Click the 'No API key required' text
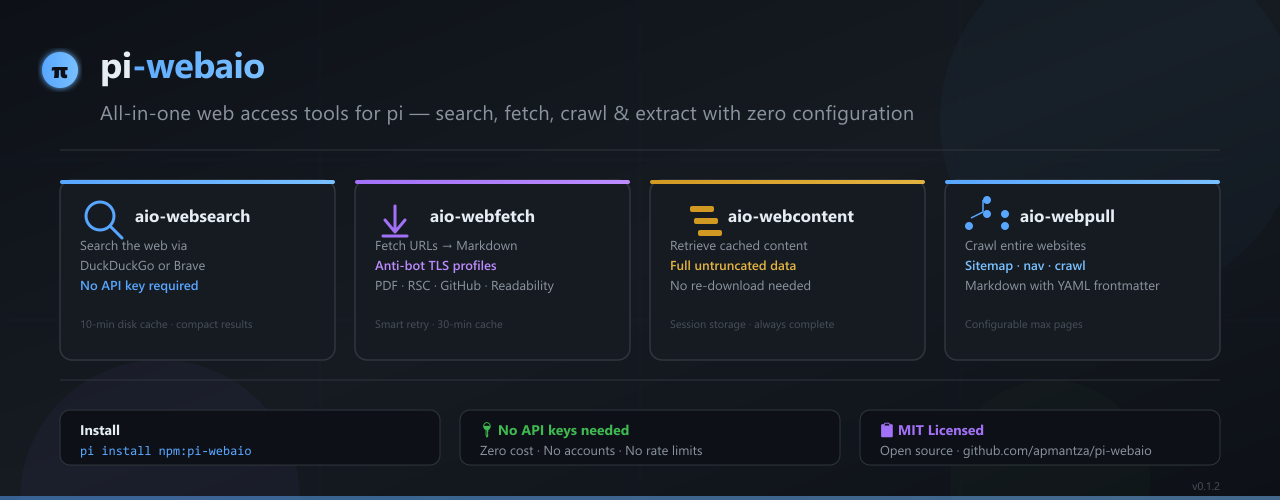 [139, 286]
